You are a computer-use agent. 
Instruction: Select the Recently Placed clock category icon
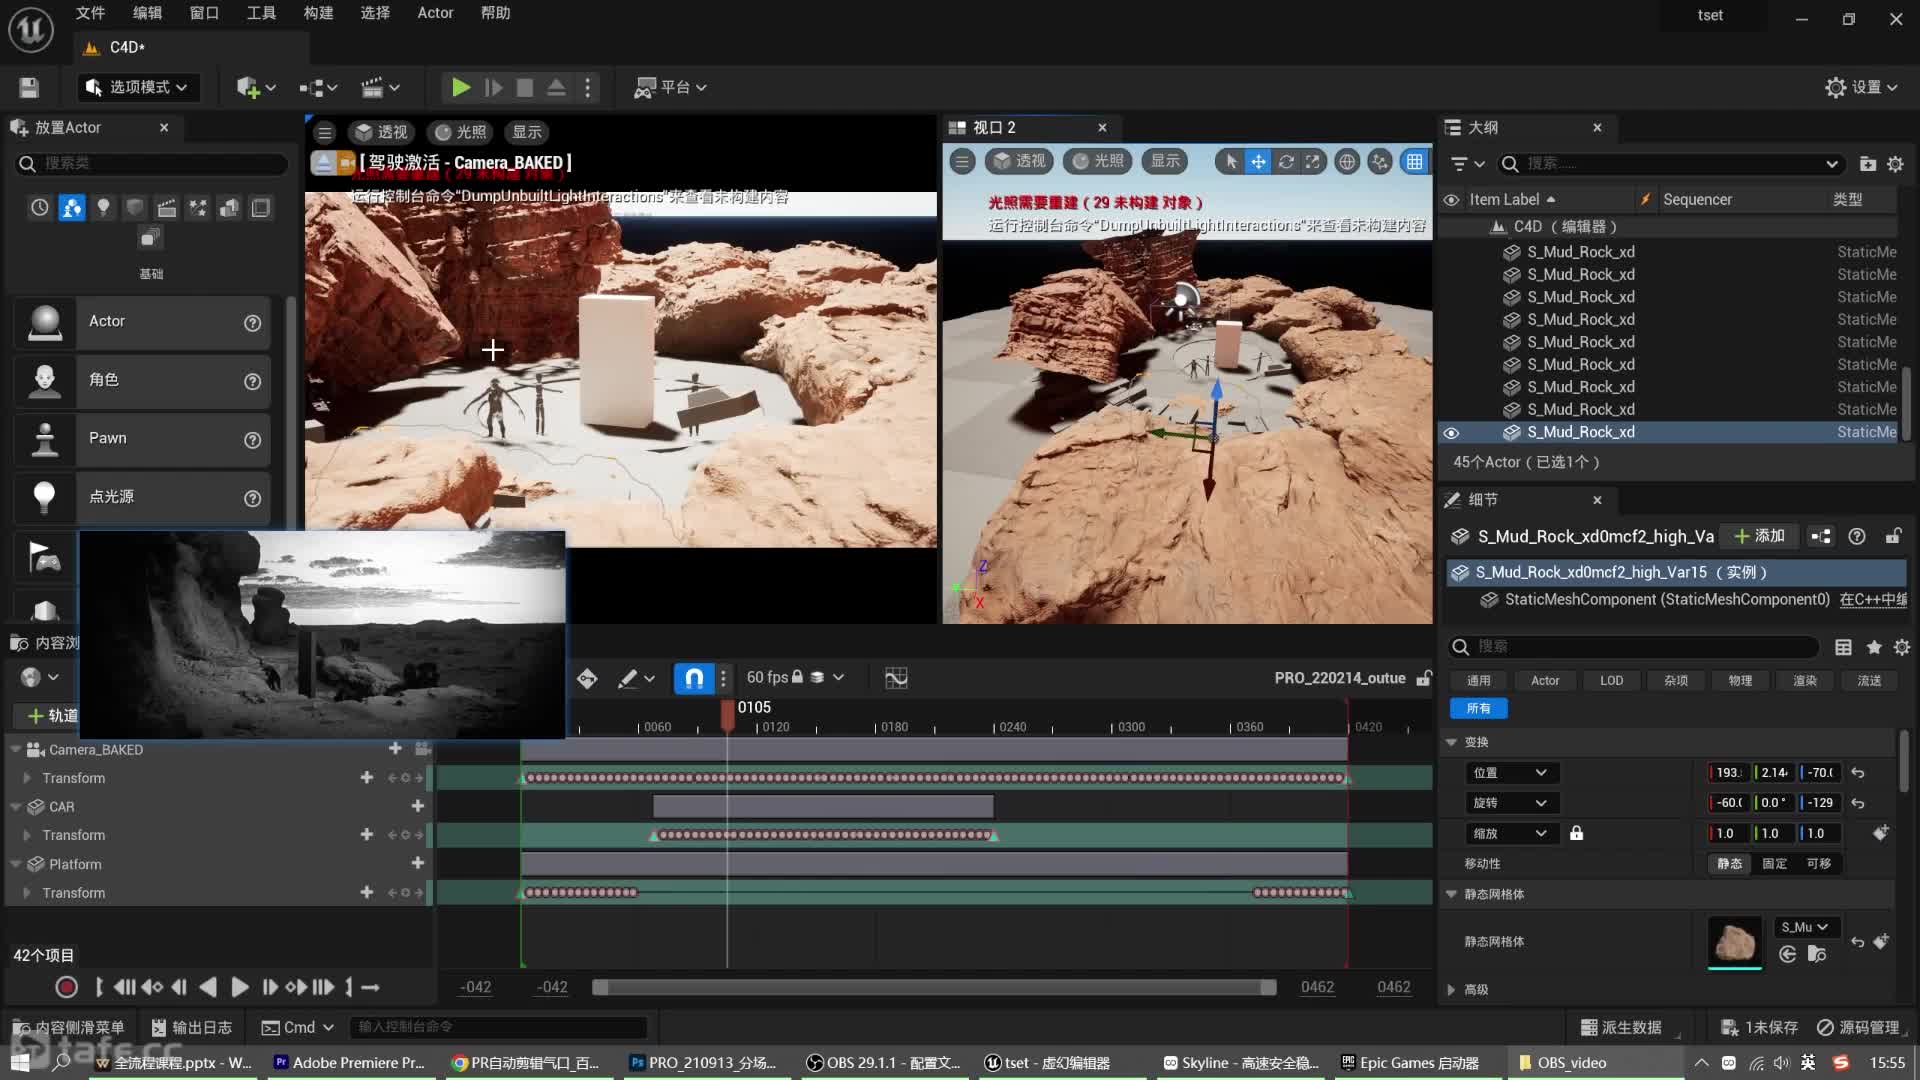[x=40, y=207]
